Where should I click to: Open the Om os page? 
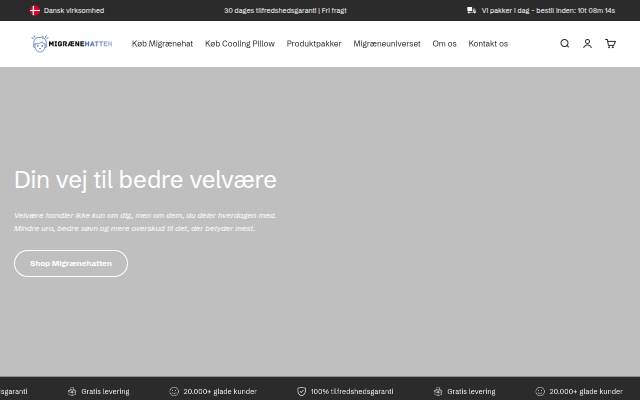coord(444,44)
